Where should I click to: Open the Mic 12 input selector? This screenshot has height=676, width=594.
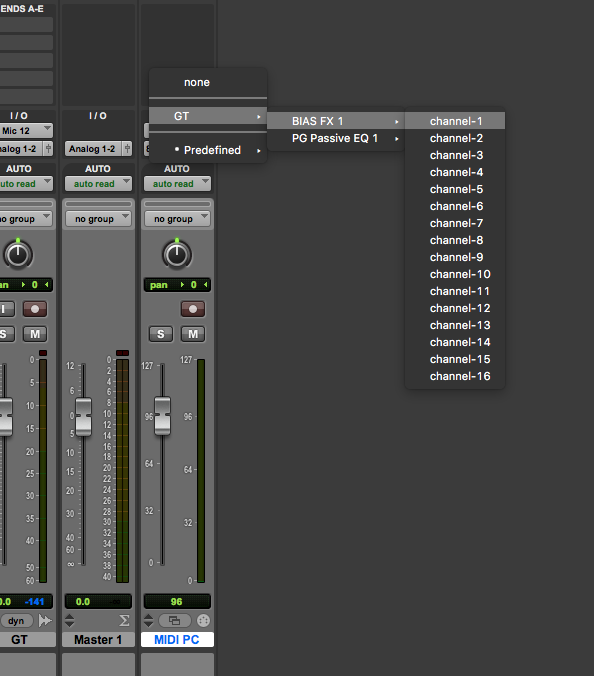pyautogui.click(x=26, y=131)
